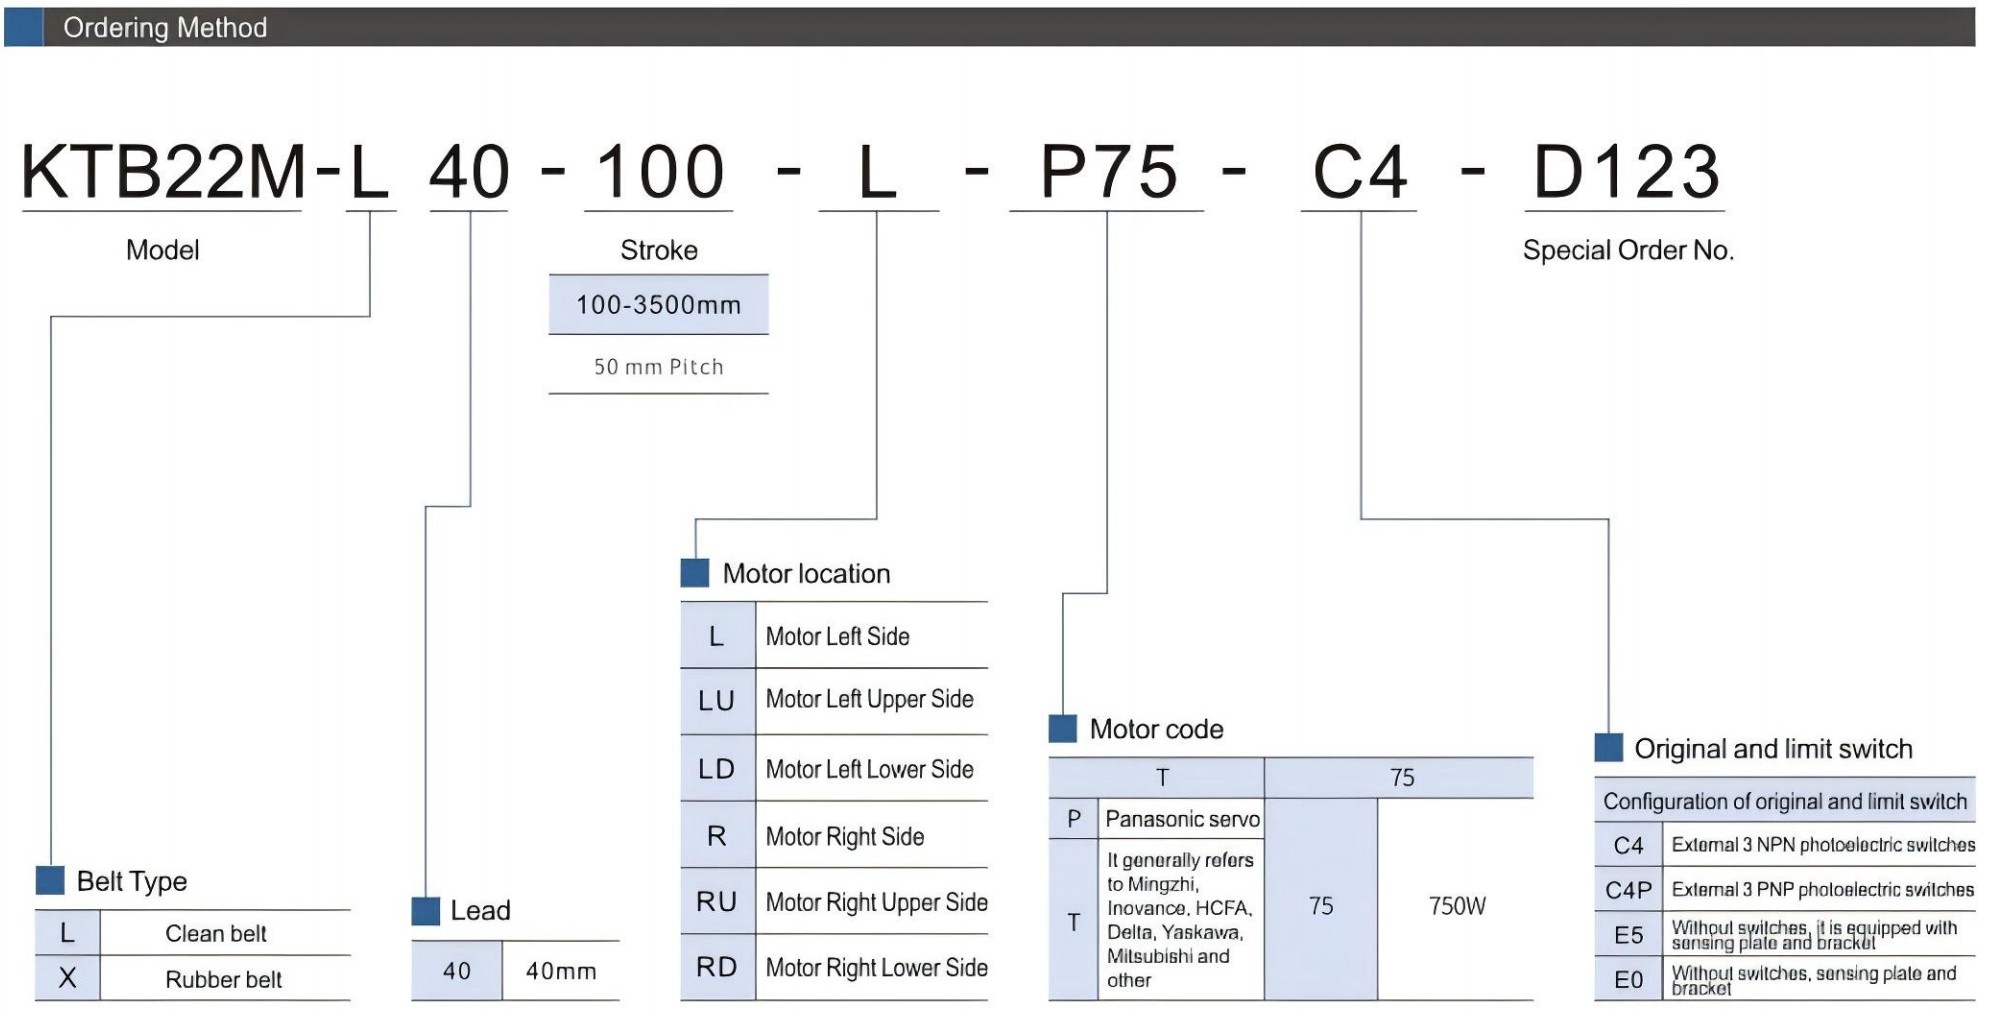Choose the RD Motor Right Lower Side row
Image resolution: width=1996 pixels, height=1016 pixels.
tap(875, 967)
